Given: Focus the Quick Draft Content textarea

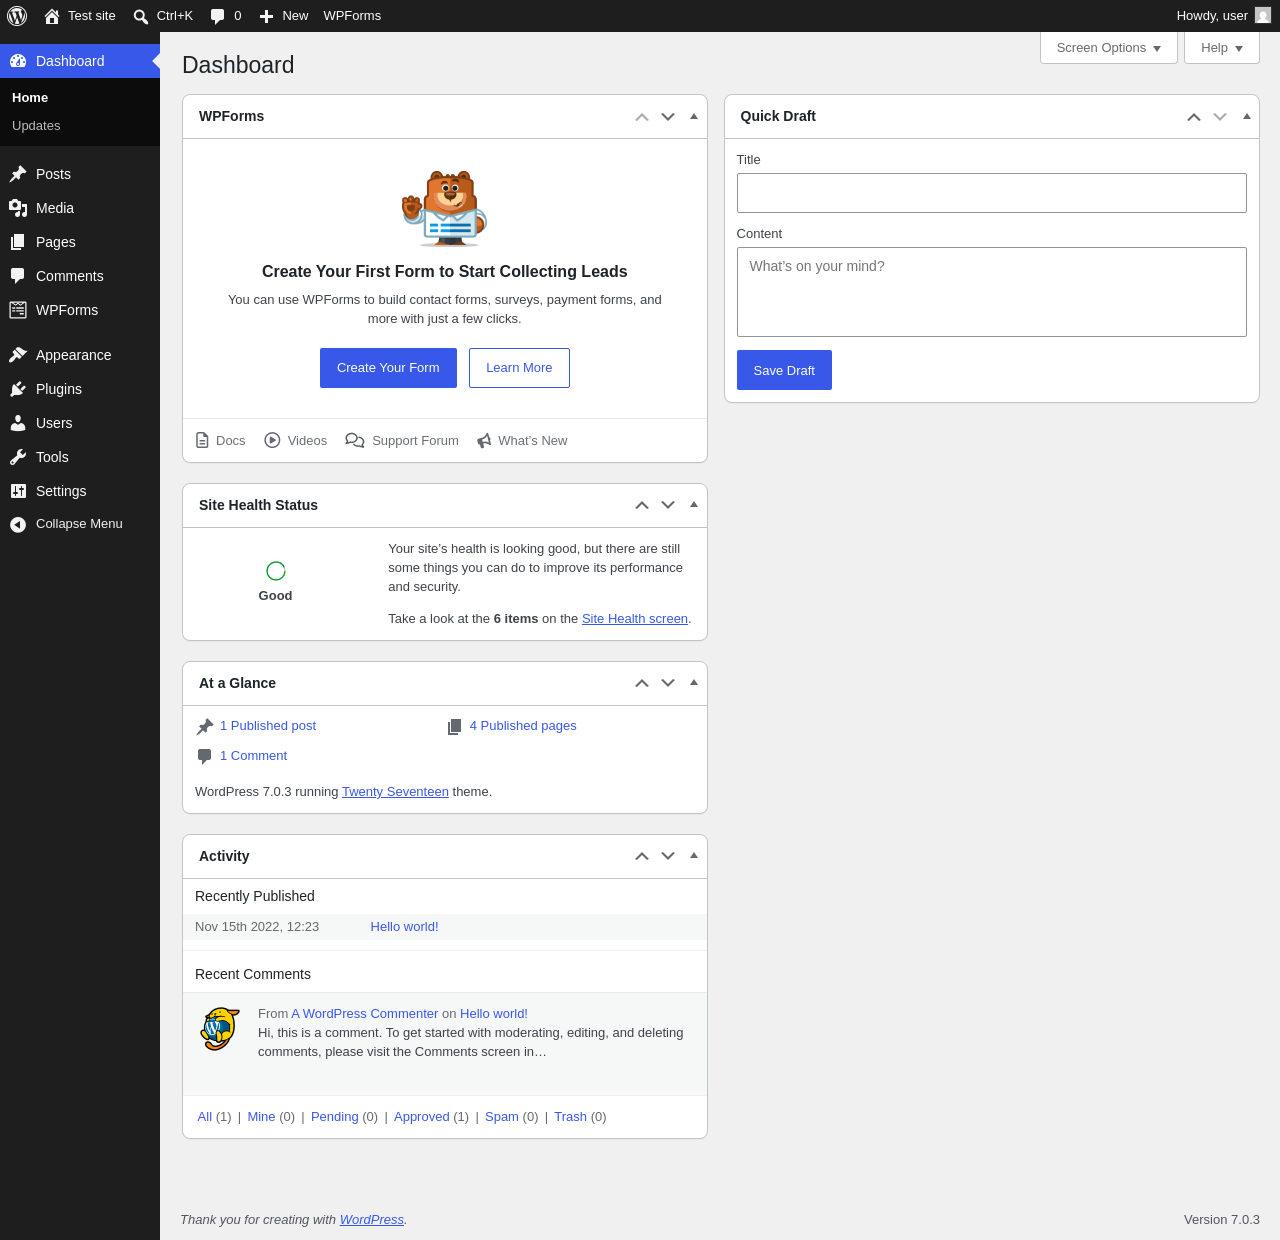Looking at the screenshot, I should (x=992, y=292).
